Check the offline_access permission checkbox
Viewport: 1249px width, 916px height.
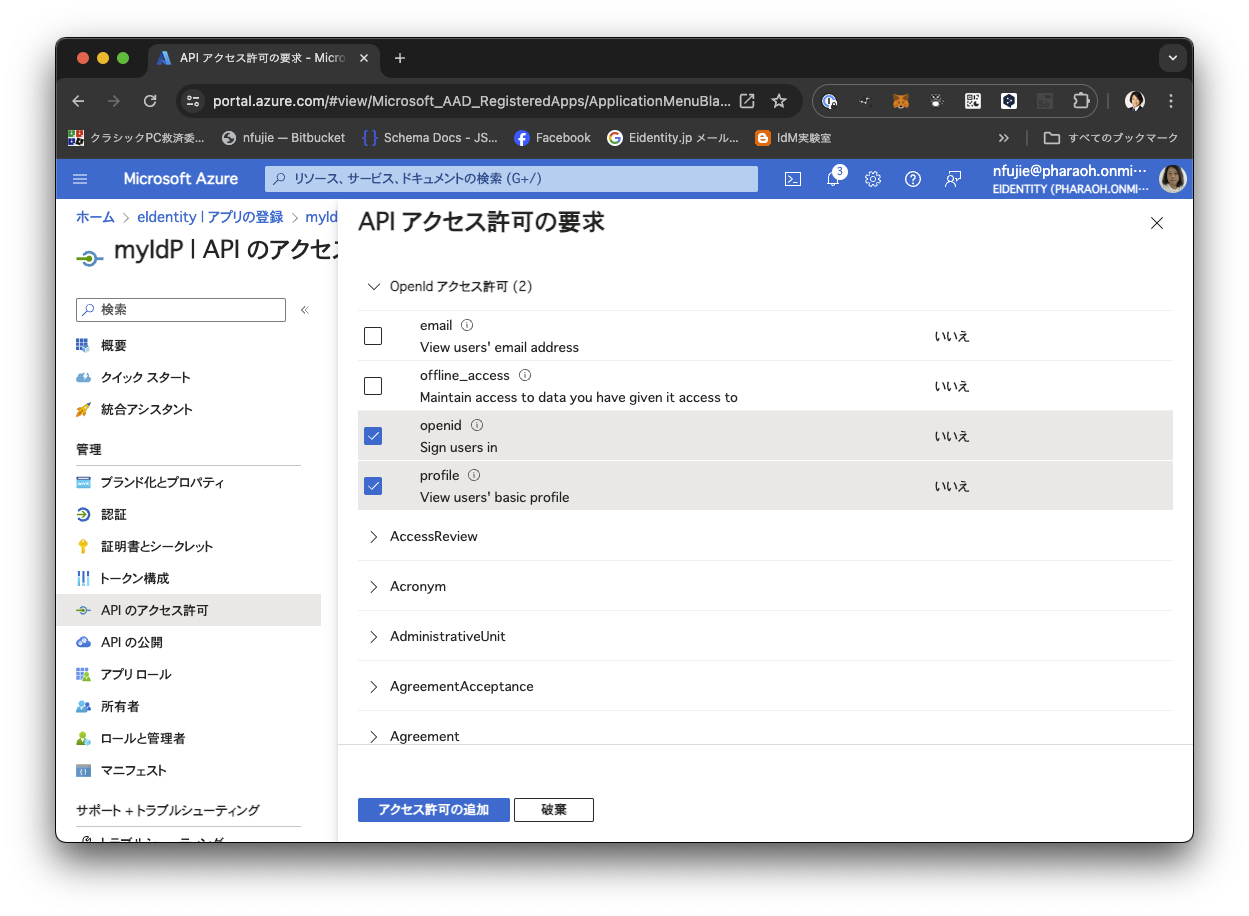point(373,386)
